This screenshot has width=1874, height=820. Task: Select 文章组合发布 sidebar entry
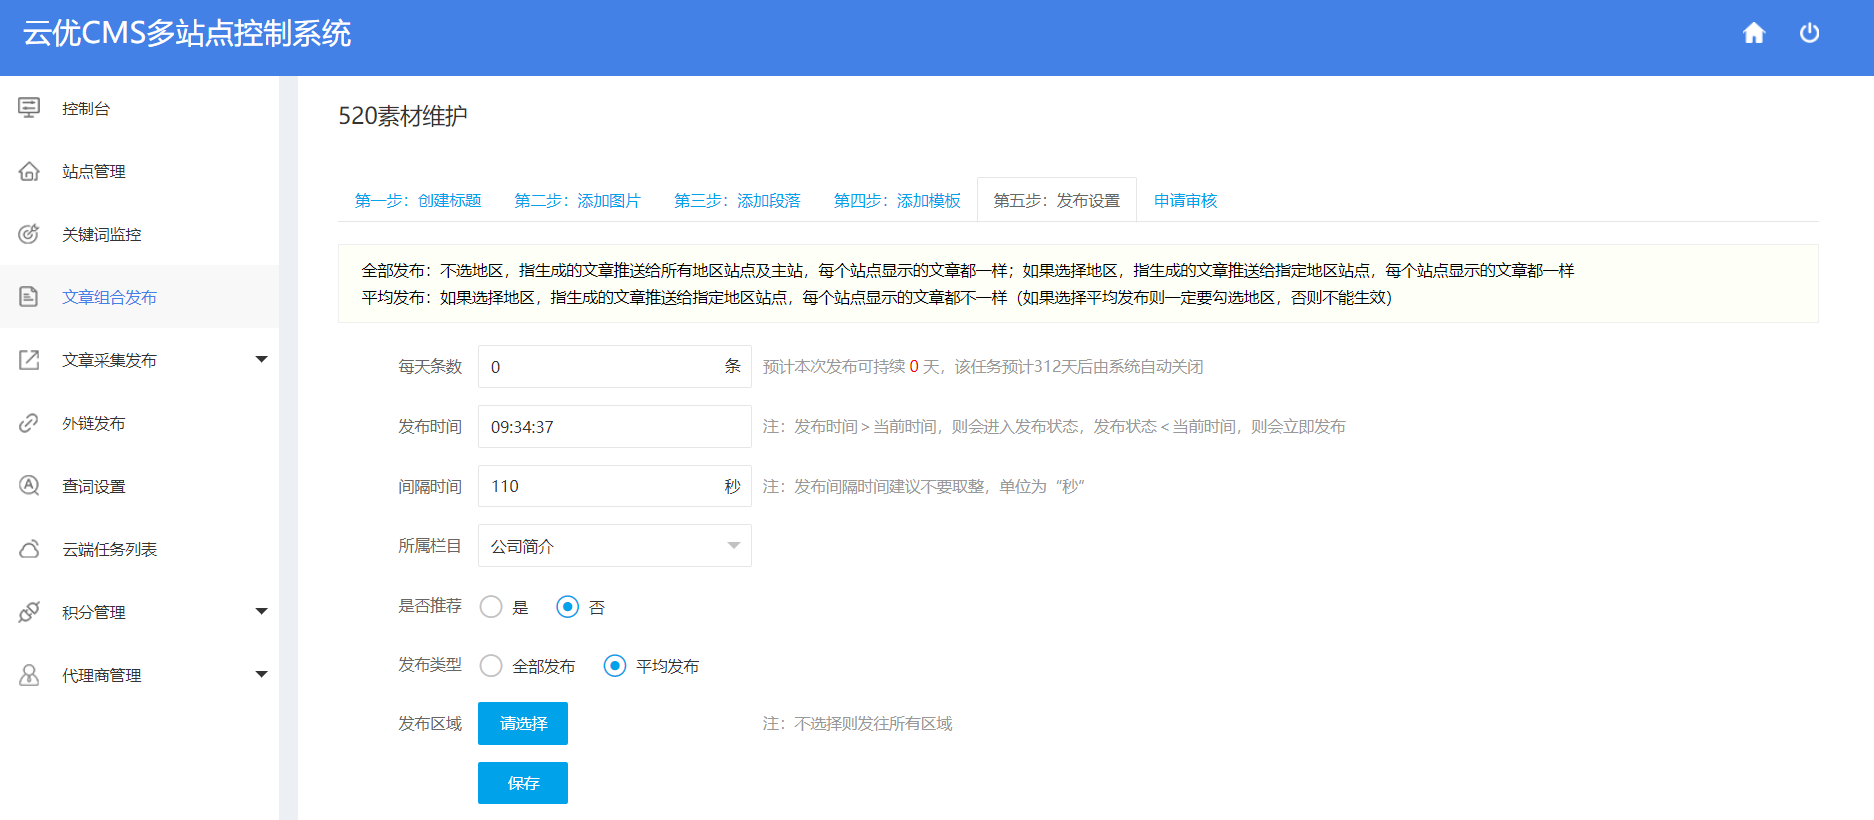pos(139,297)
